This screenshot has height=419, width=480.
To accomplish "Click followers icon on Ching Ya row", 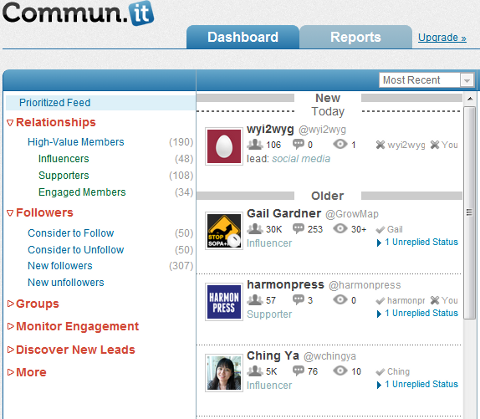I will tap(255, 371).
